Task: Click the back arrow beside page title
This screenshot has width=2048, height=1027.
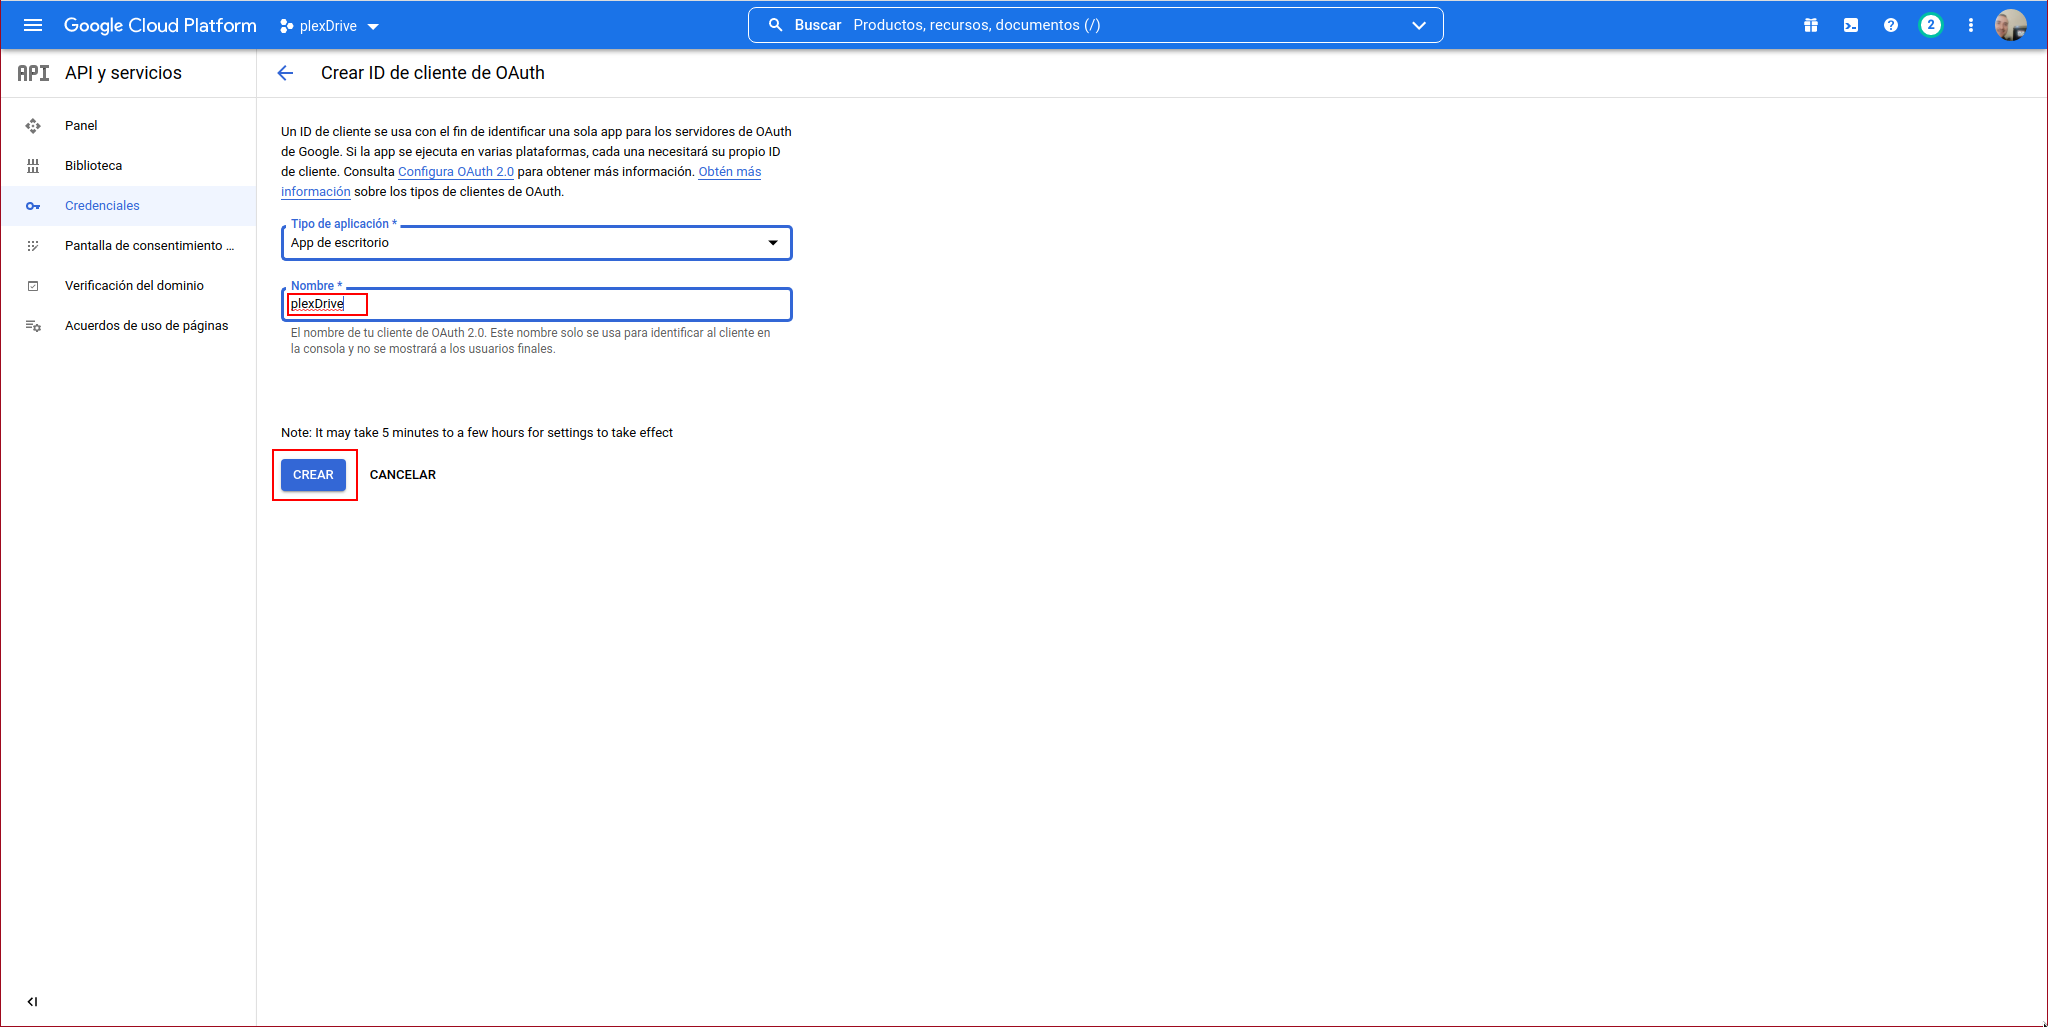Action: (x=285, y=73)
